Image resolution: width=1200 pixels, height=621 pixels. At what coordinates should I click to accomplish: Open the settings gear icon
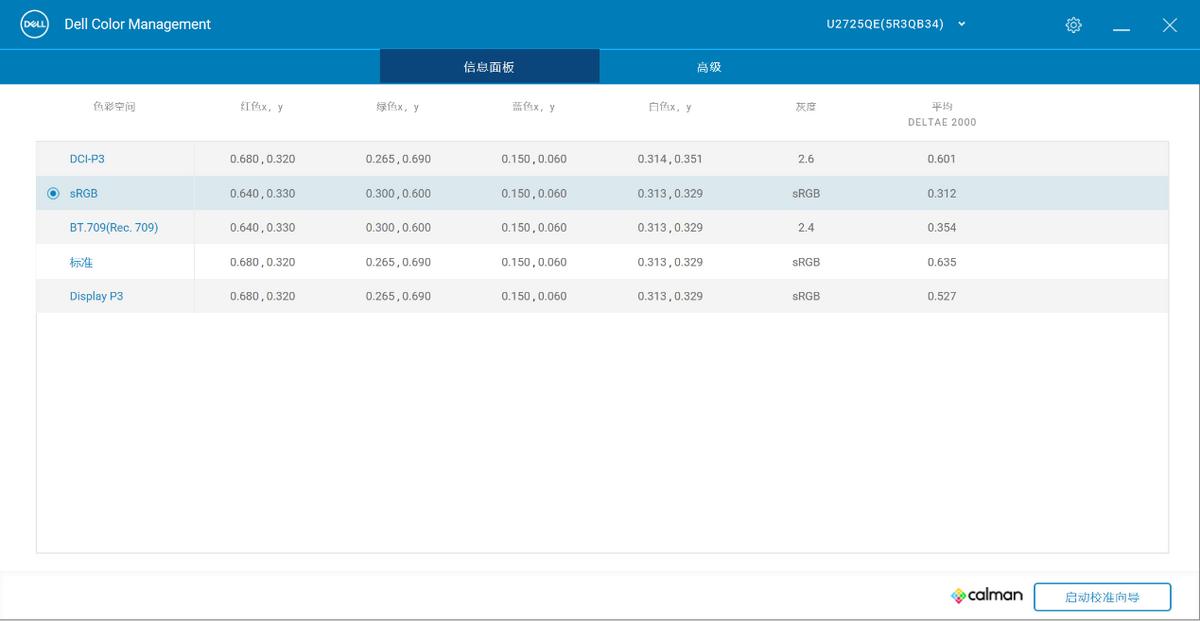(1073, 25)
